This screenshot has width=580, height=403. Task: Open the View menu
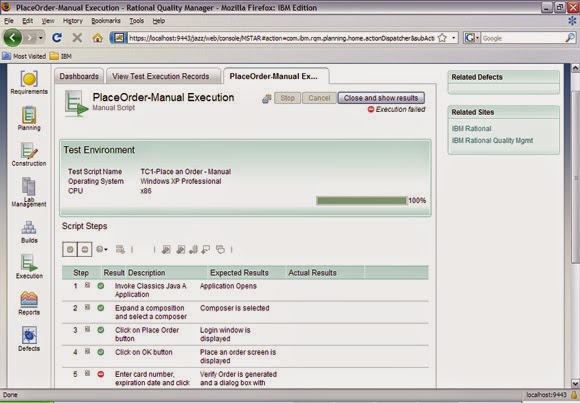pyautogui.click(x=48, y=21)
